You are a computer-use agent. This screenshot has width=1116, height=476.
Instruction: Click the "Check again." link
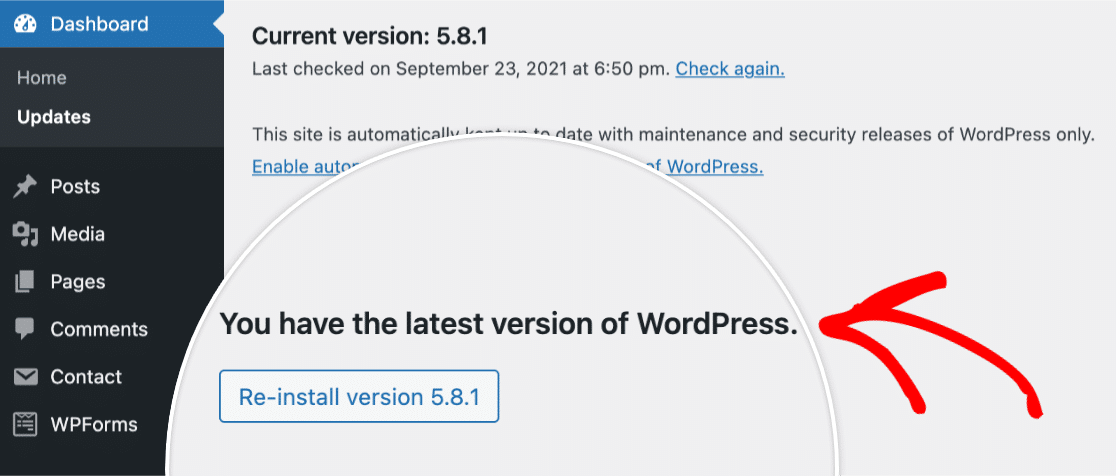730,69
